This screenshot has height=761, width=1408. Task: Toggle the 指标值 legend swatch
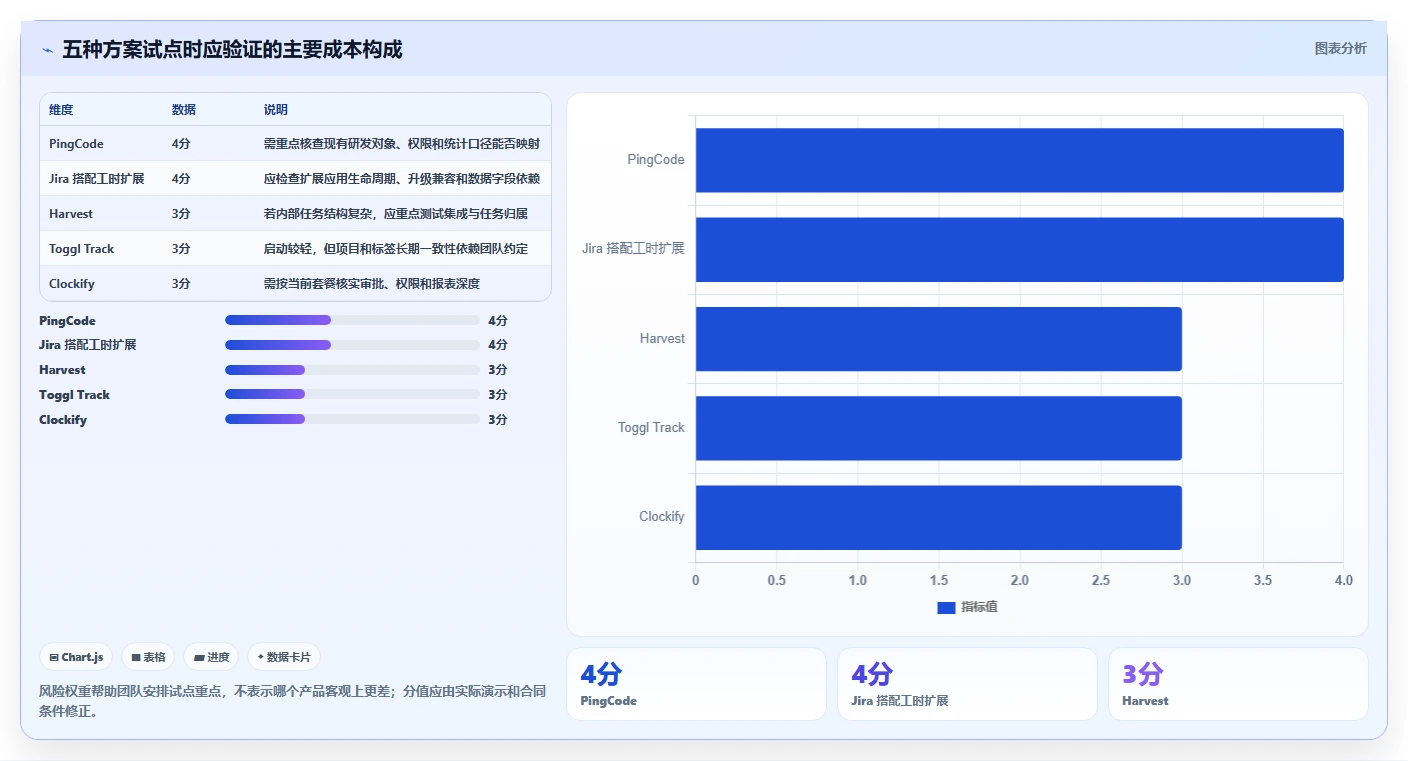(946, 607)
